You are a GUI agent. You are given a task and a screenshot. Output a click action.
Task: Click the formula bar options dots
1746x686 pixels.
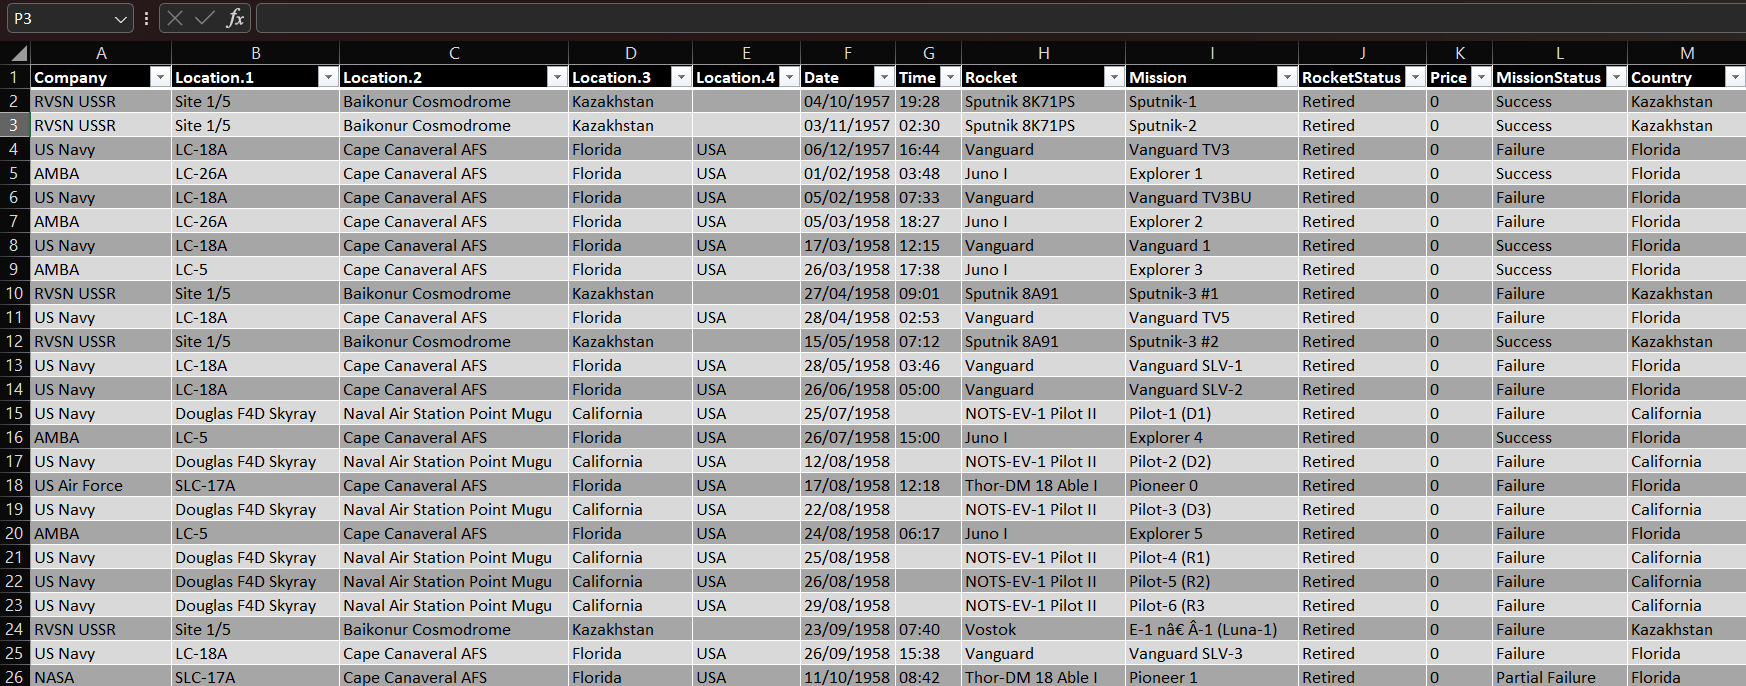(147, 18)
